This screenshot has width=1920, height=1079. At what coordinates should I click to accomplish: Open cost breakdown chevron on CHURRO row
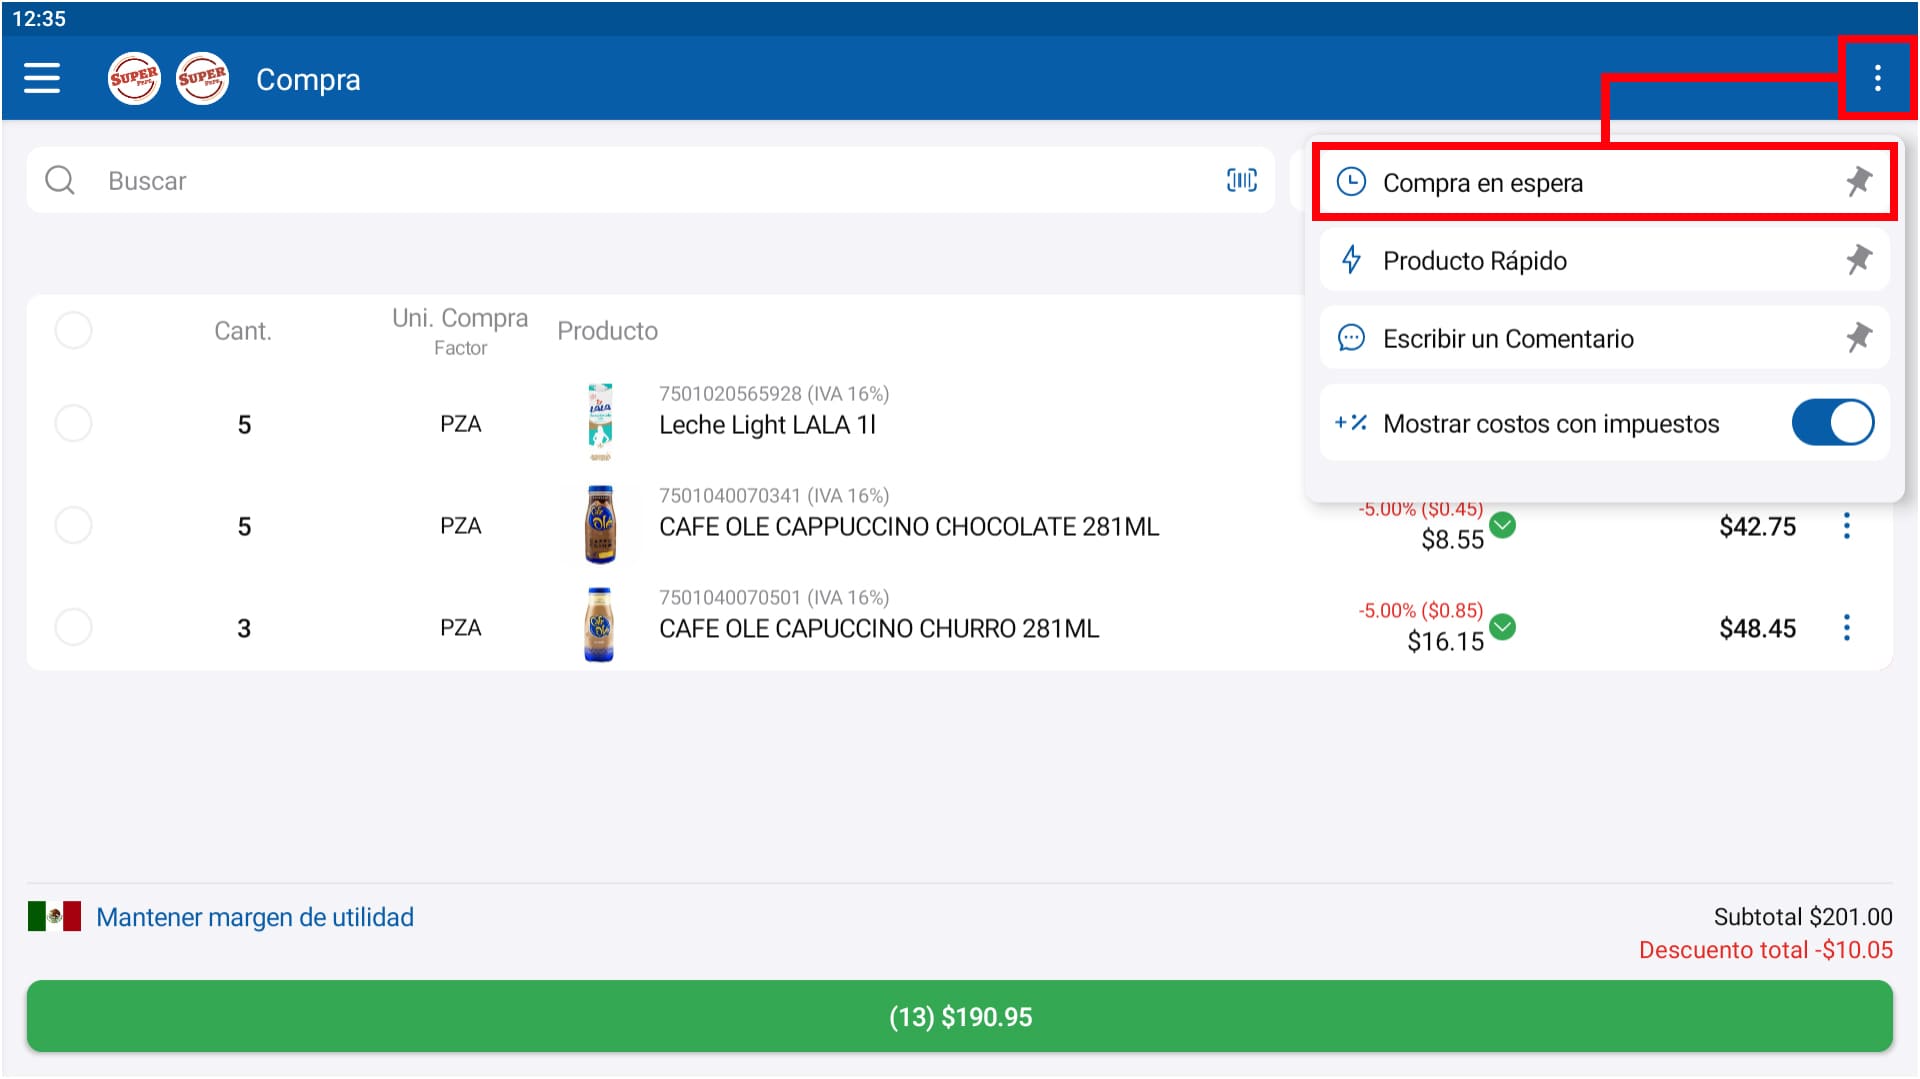(1503, 627)
